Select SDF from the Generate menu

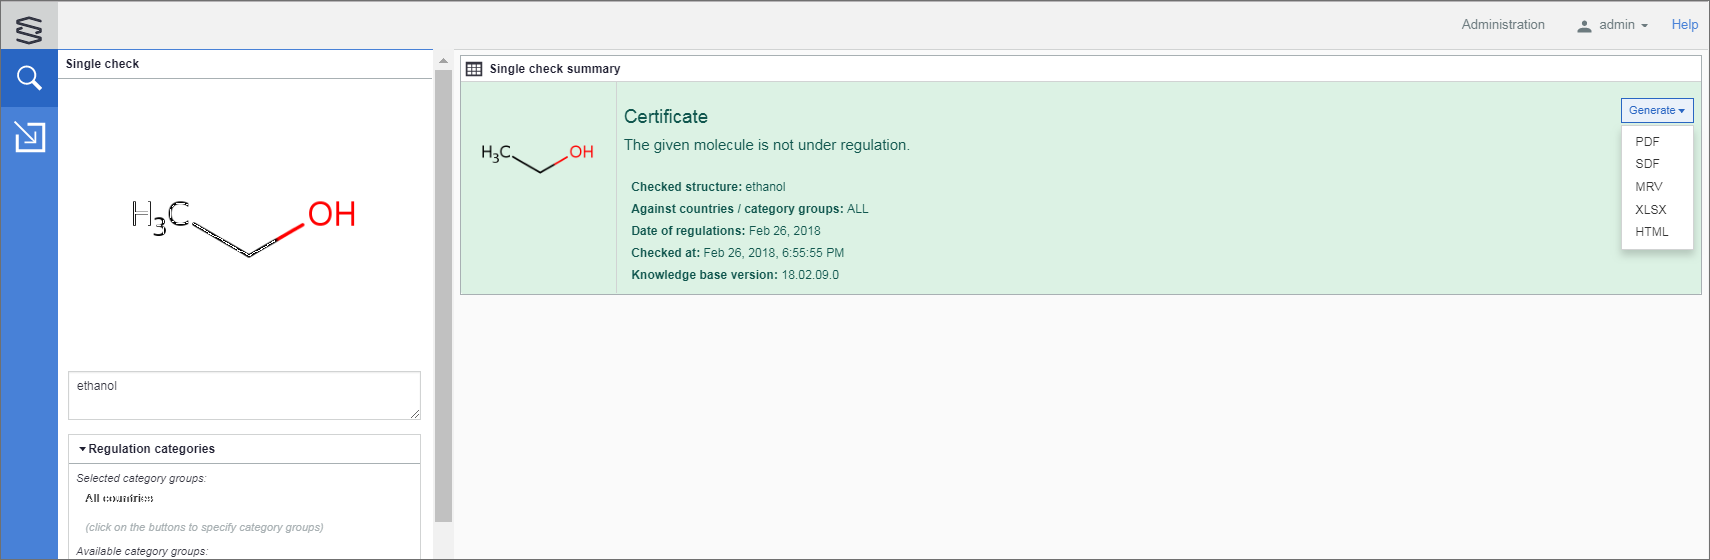[x=1647, y=164]
